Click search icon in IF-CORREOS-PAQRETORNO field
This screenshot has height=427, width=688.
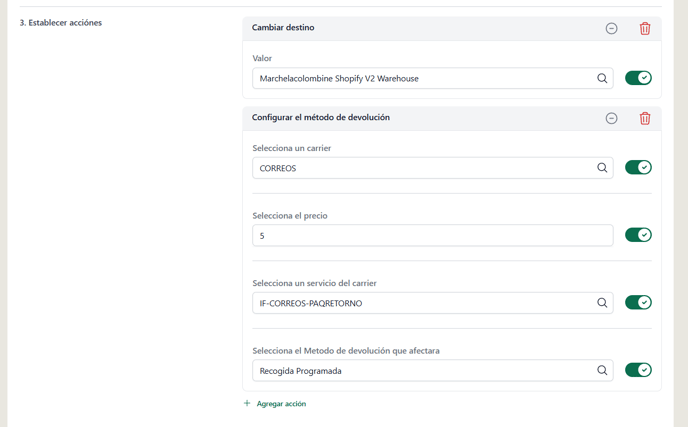click(602, 303)
